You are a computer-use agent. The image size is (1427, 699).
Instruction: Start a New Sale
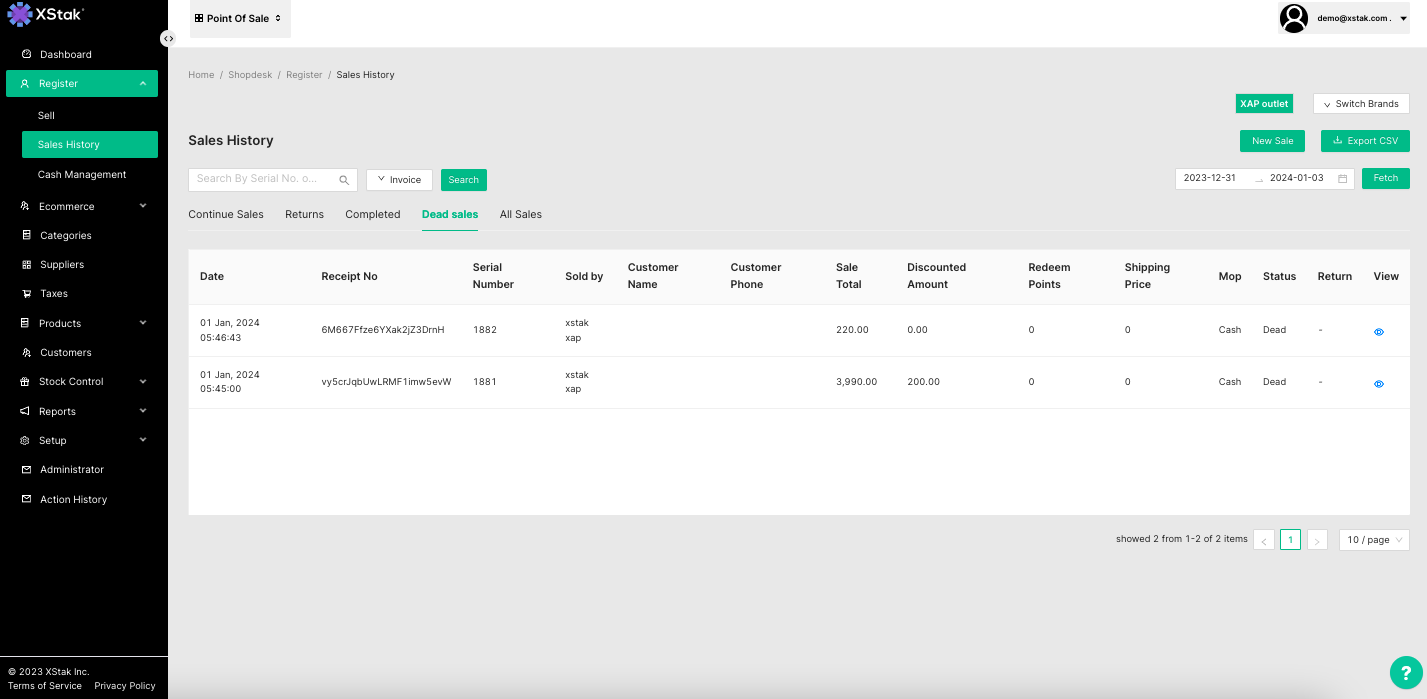(x=1272, y=141)
